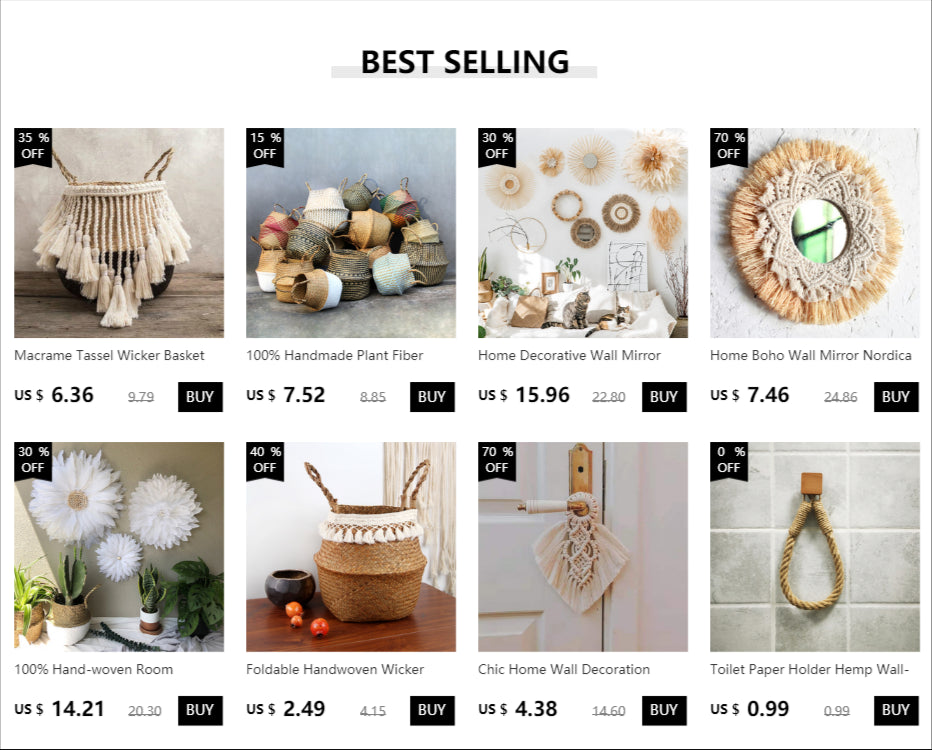
Task: View the white feather wall flowers photo
Action: [119, 547]
